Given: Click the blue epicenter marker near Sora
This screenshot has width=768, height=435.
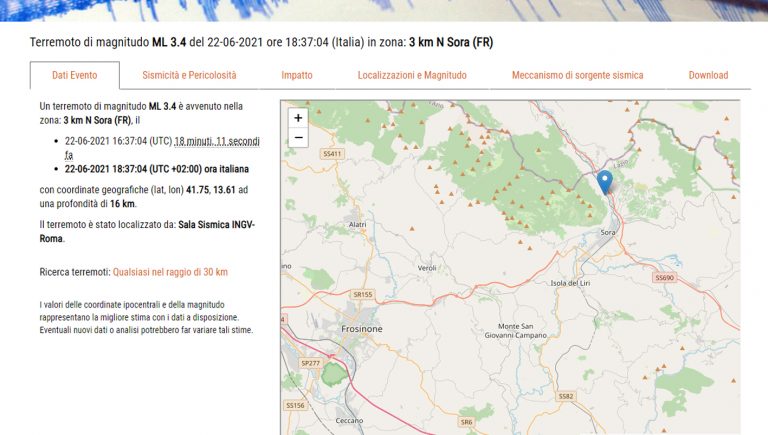Looking at the screenshot, I should (604, 182).
